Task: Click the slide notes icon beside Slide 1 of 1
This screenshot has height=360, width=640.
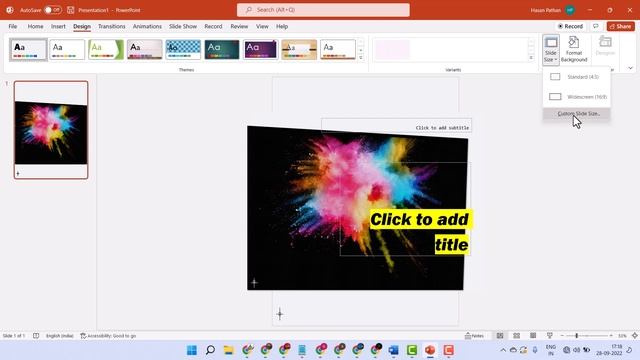Action: 36,336
